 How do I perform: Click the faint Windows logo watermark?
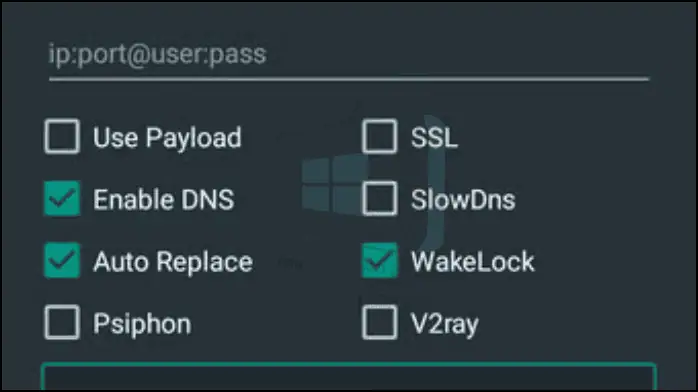[334, 185]
